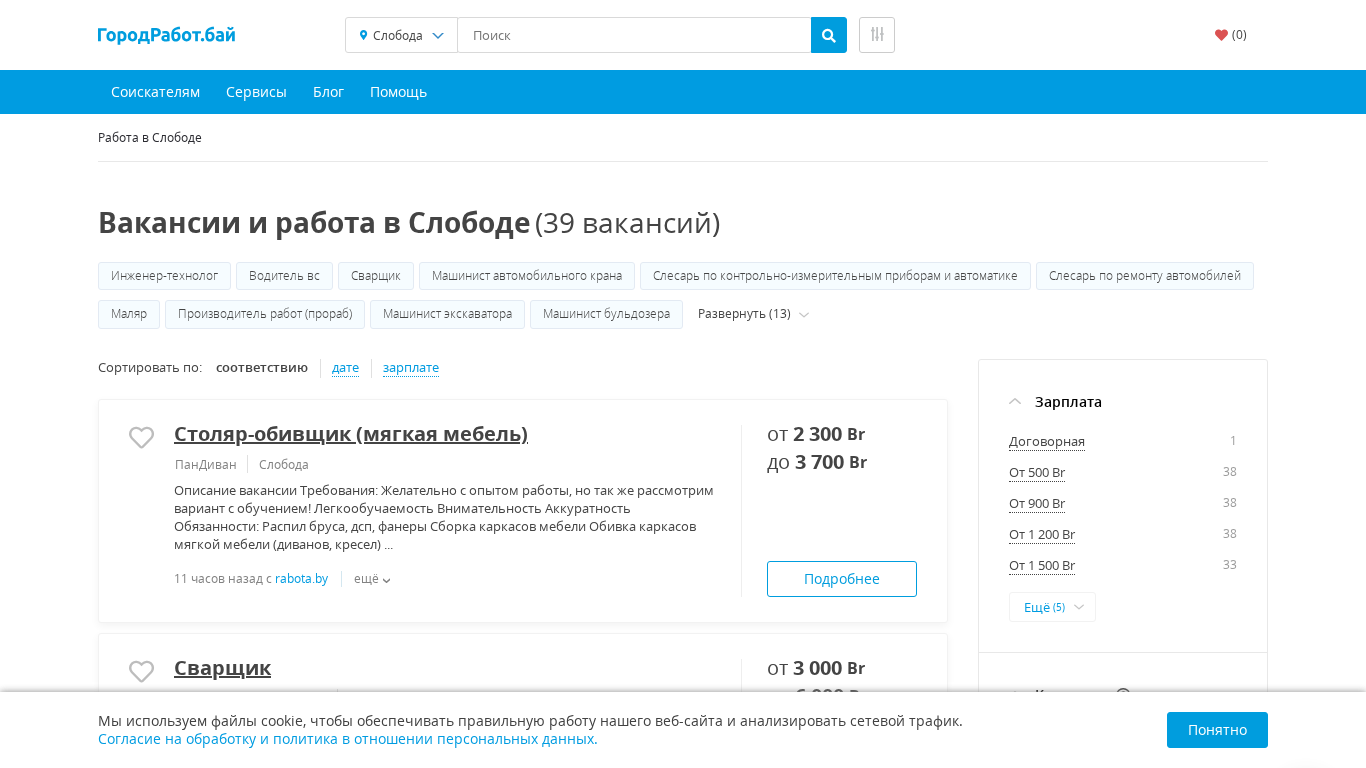This screenshot has width=1366, height=768.
Task: Open Сервисы menu
Action: coord(256,92)
